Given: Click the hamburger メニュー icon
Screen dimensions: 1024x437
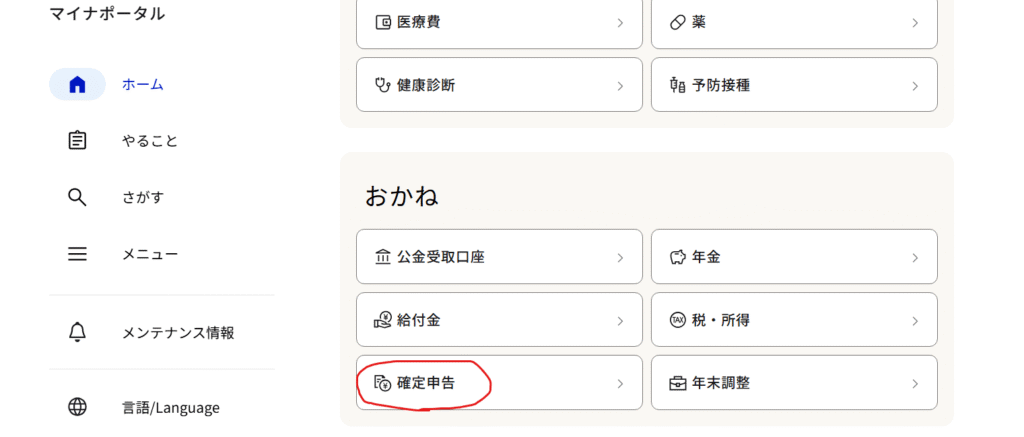Looking at the screenshot, I should pos(77,254).
